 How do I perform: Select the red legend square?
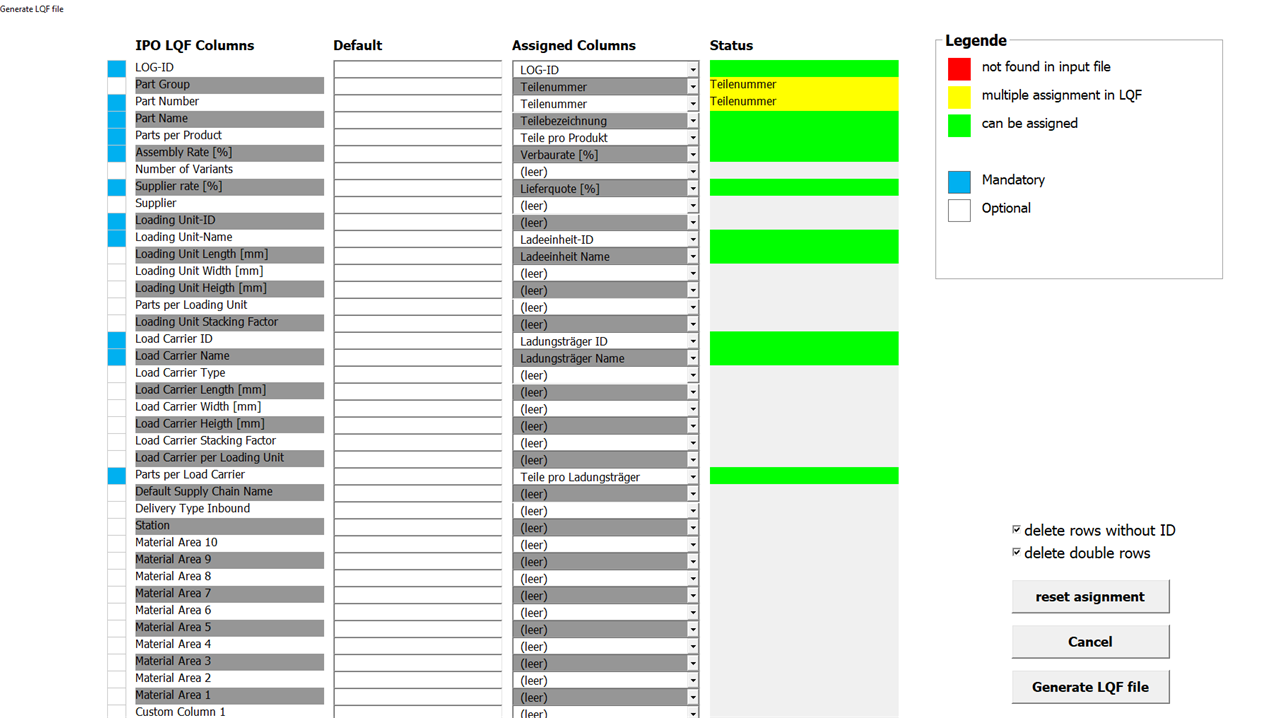pyautogui.click(x=959, y=68)
